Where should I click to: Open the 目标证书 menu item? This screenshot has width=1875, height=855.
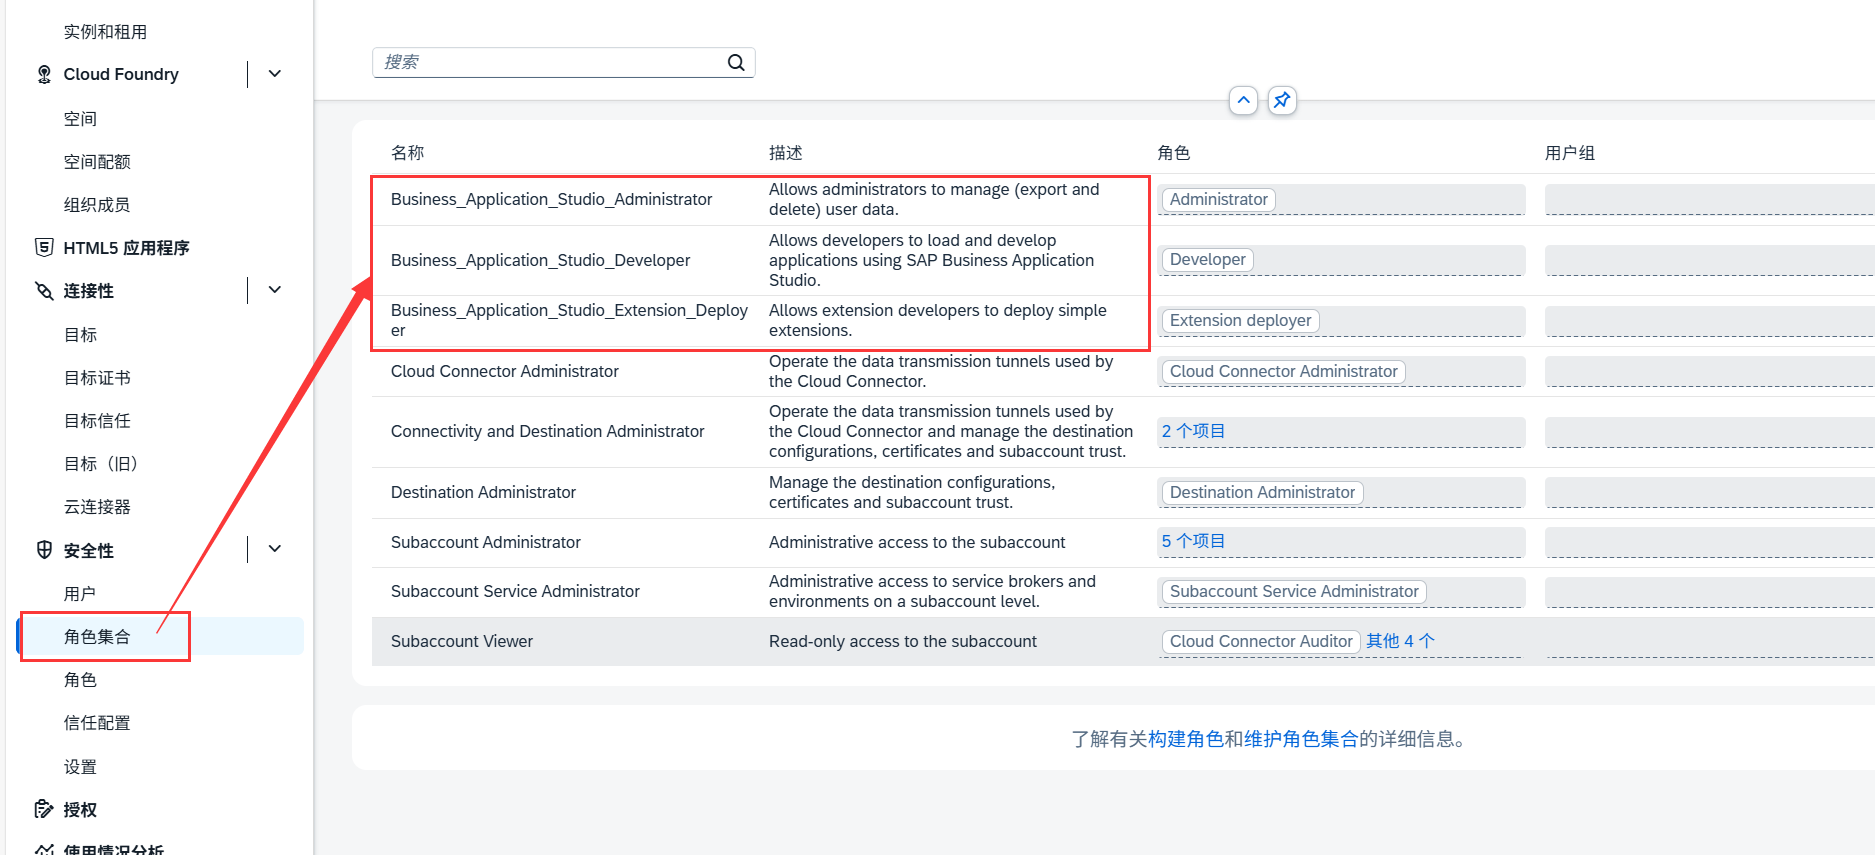point(97,378)
